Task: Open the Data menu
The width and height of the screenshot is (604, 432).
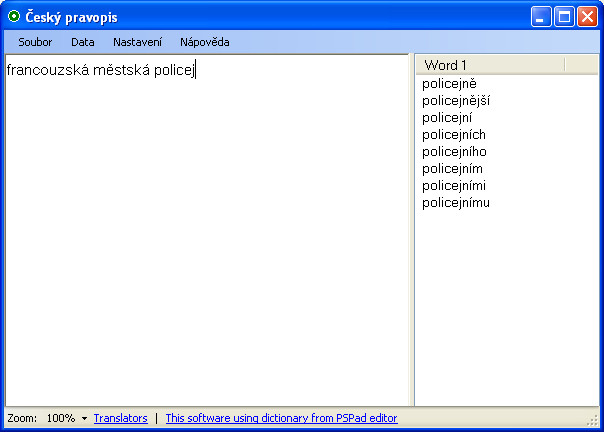Action: 82,42
